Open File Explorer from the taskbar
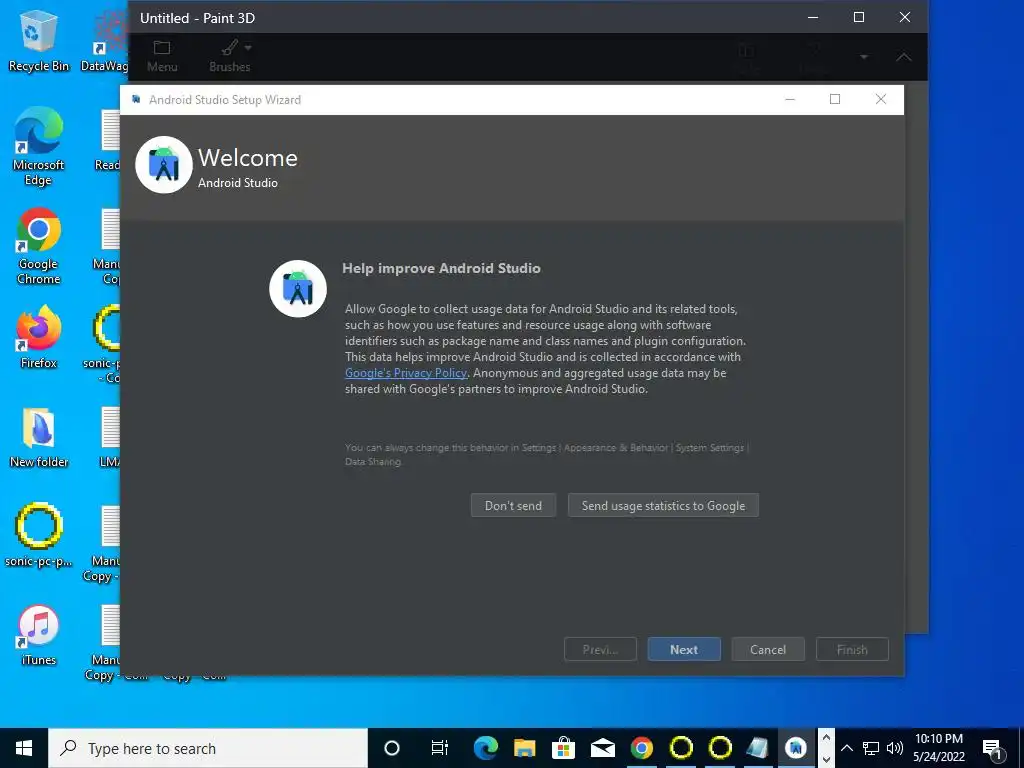Screen dimensions: 1024x768 tap(524, 748)
